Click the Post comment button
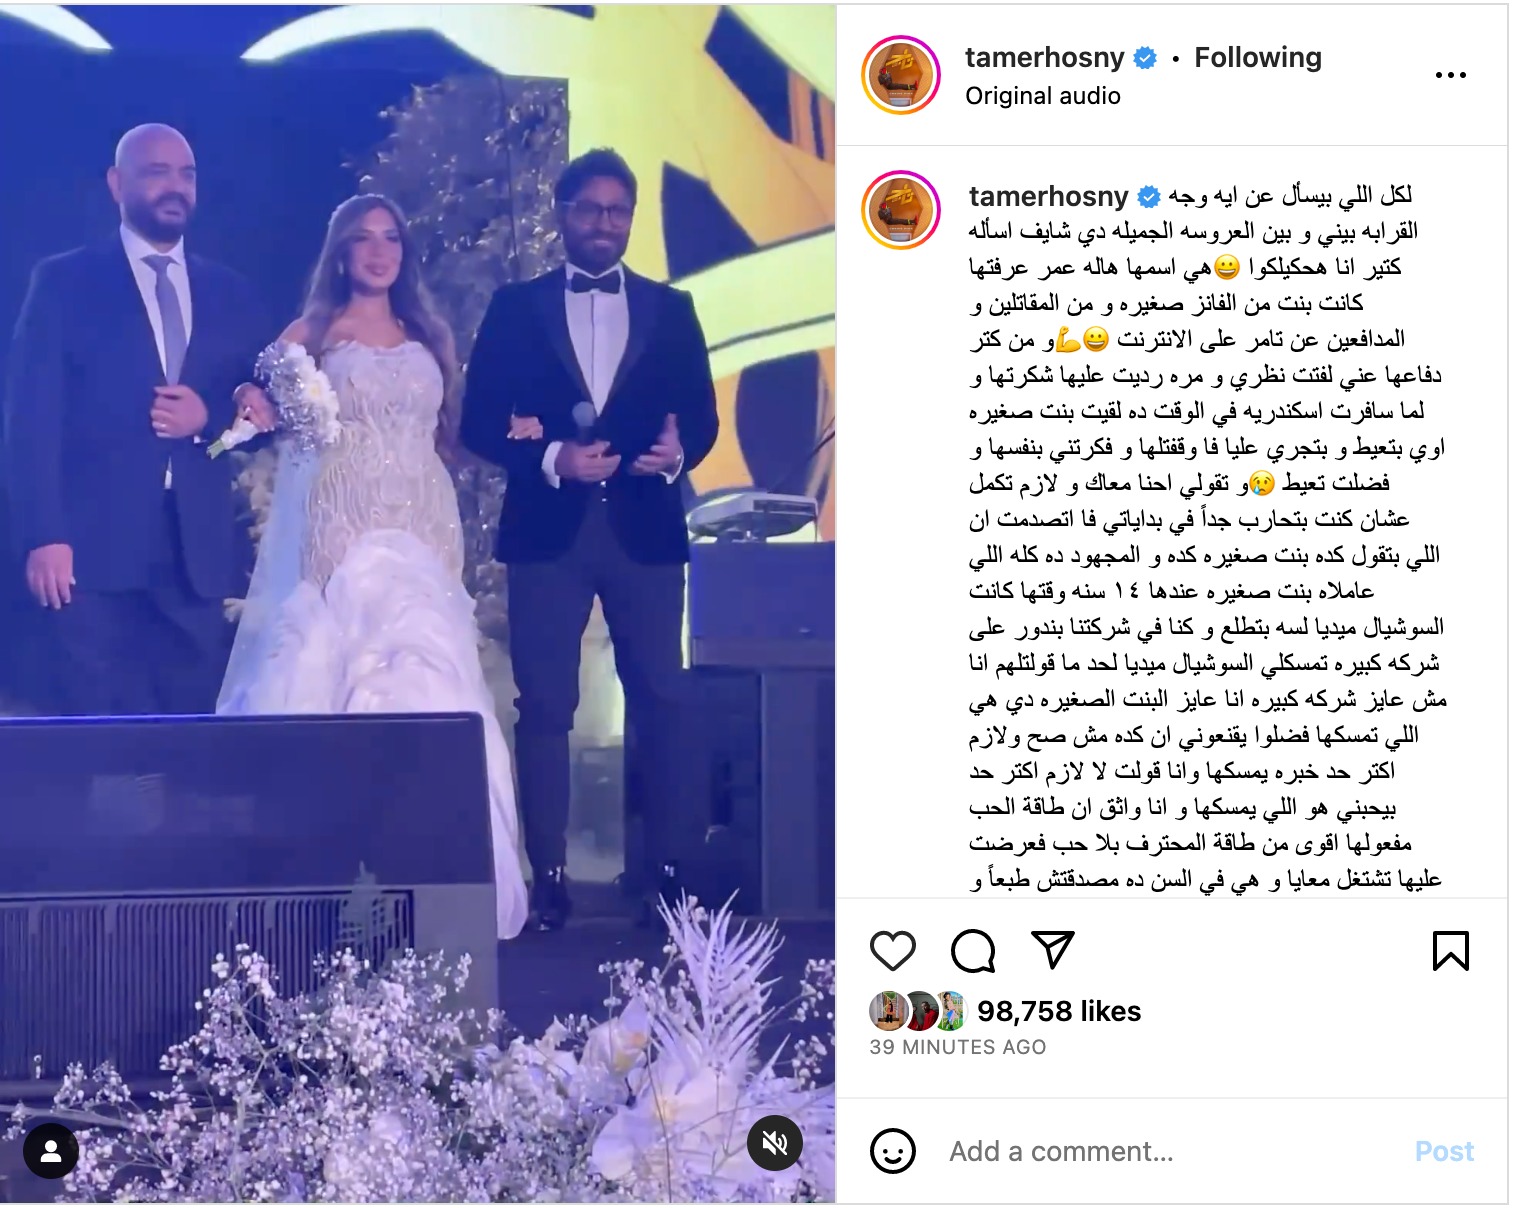 click(1444, 1151)
